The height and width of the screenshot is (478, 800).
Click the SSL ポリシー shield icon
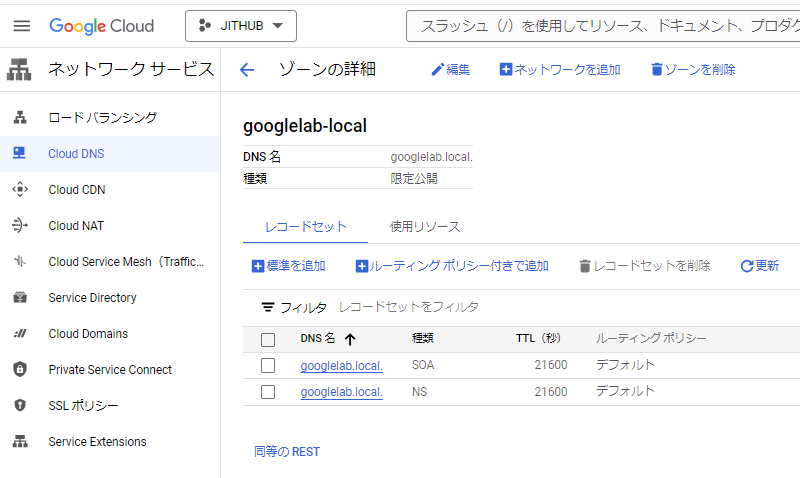click(x=19, y=406)
